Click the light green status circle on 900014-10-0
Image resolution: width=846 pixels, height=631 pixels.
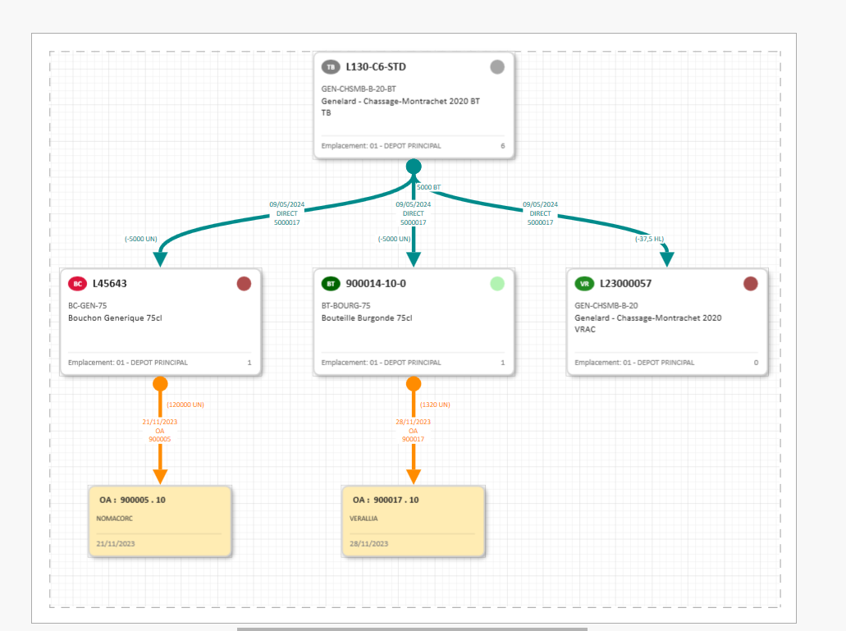[x=497, y=284]
